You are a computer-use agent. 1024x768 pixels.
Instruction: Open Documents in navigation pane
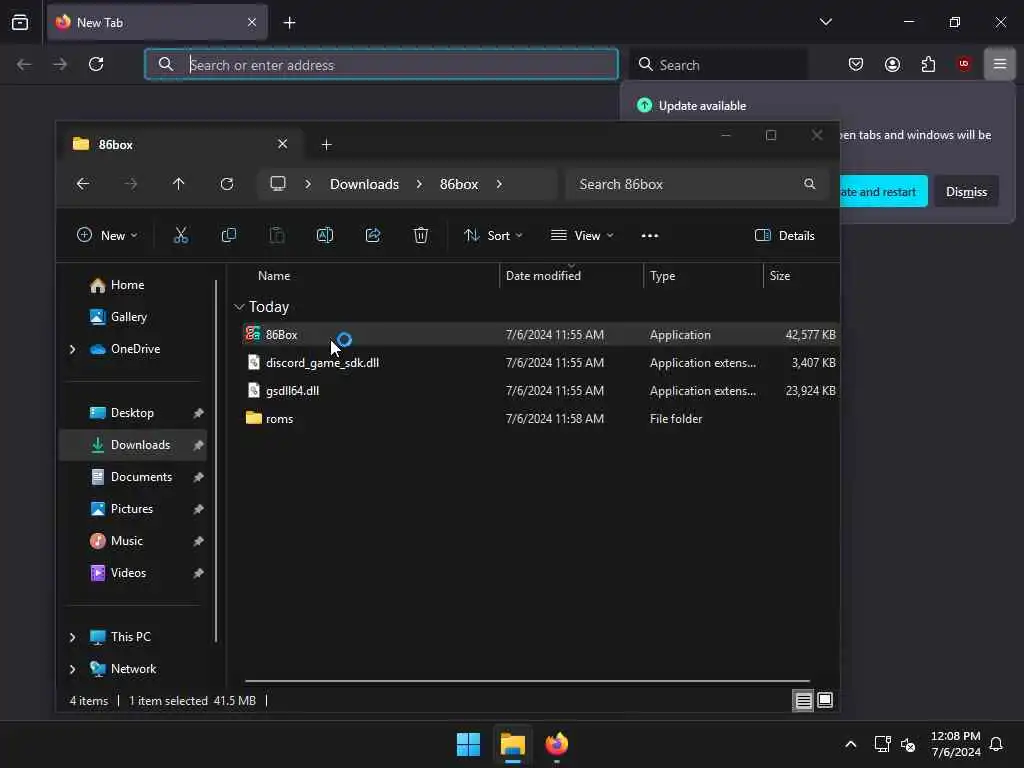141,477
